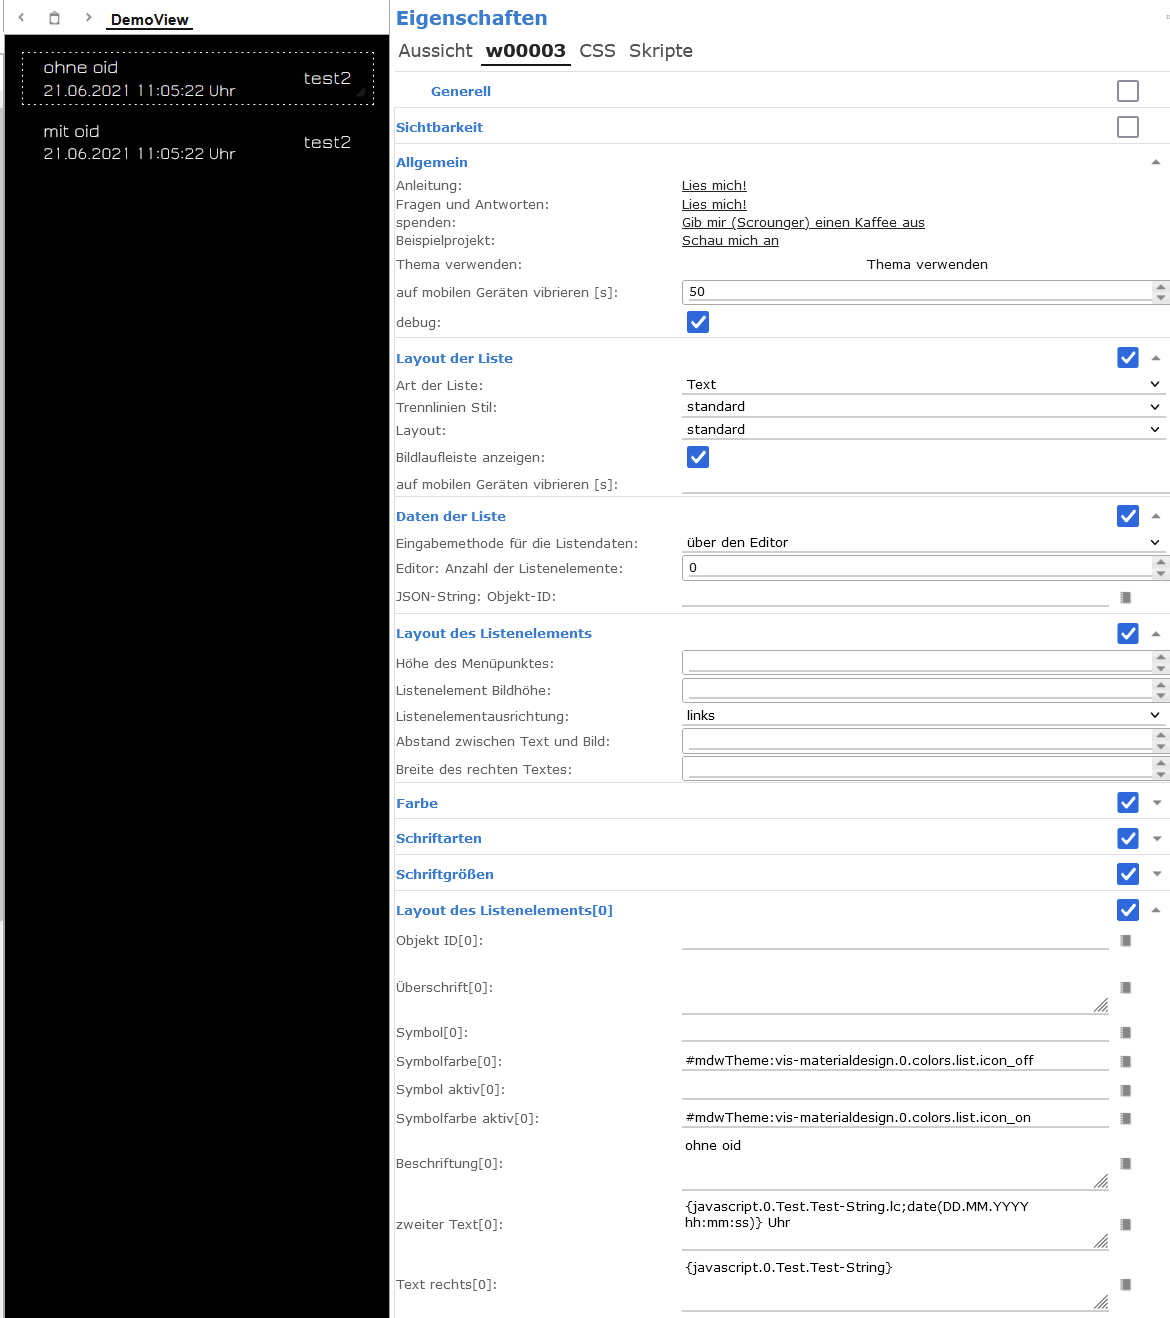
Task: Open Fragen und Antworten 'Lies mich!' link
Action: coord(714,205)
